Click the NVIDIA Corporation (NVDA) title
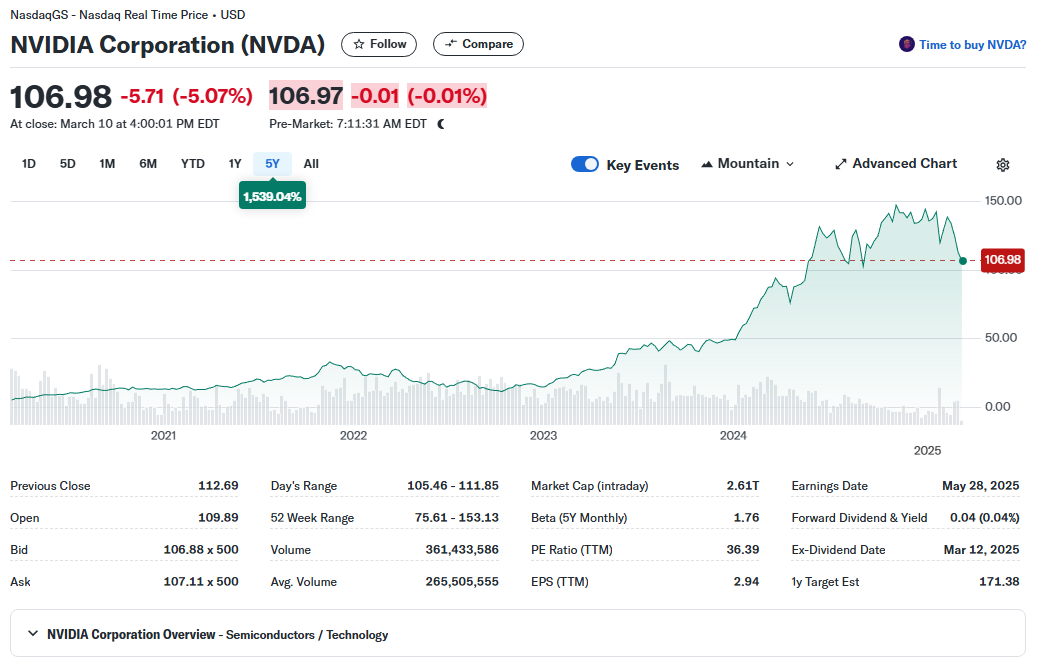This screenshot has width=1041, height=667. coord(168,45)
